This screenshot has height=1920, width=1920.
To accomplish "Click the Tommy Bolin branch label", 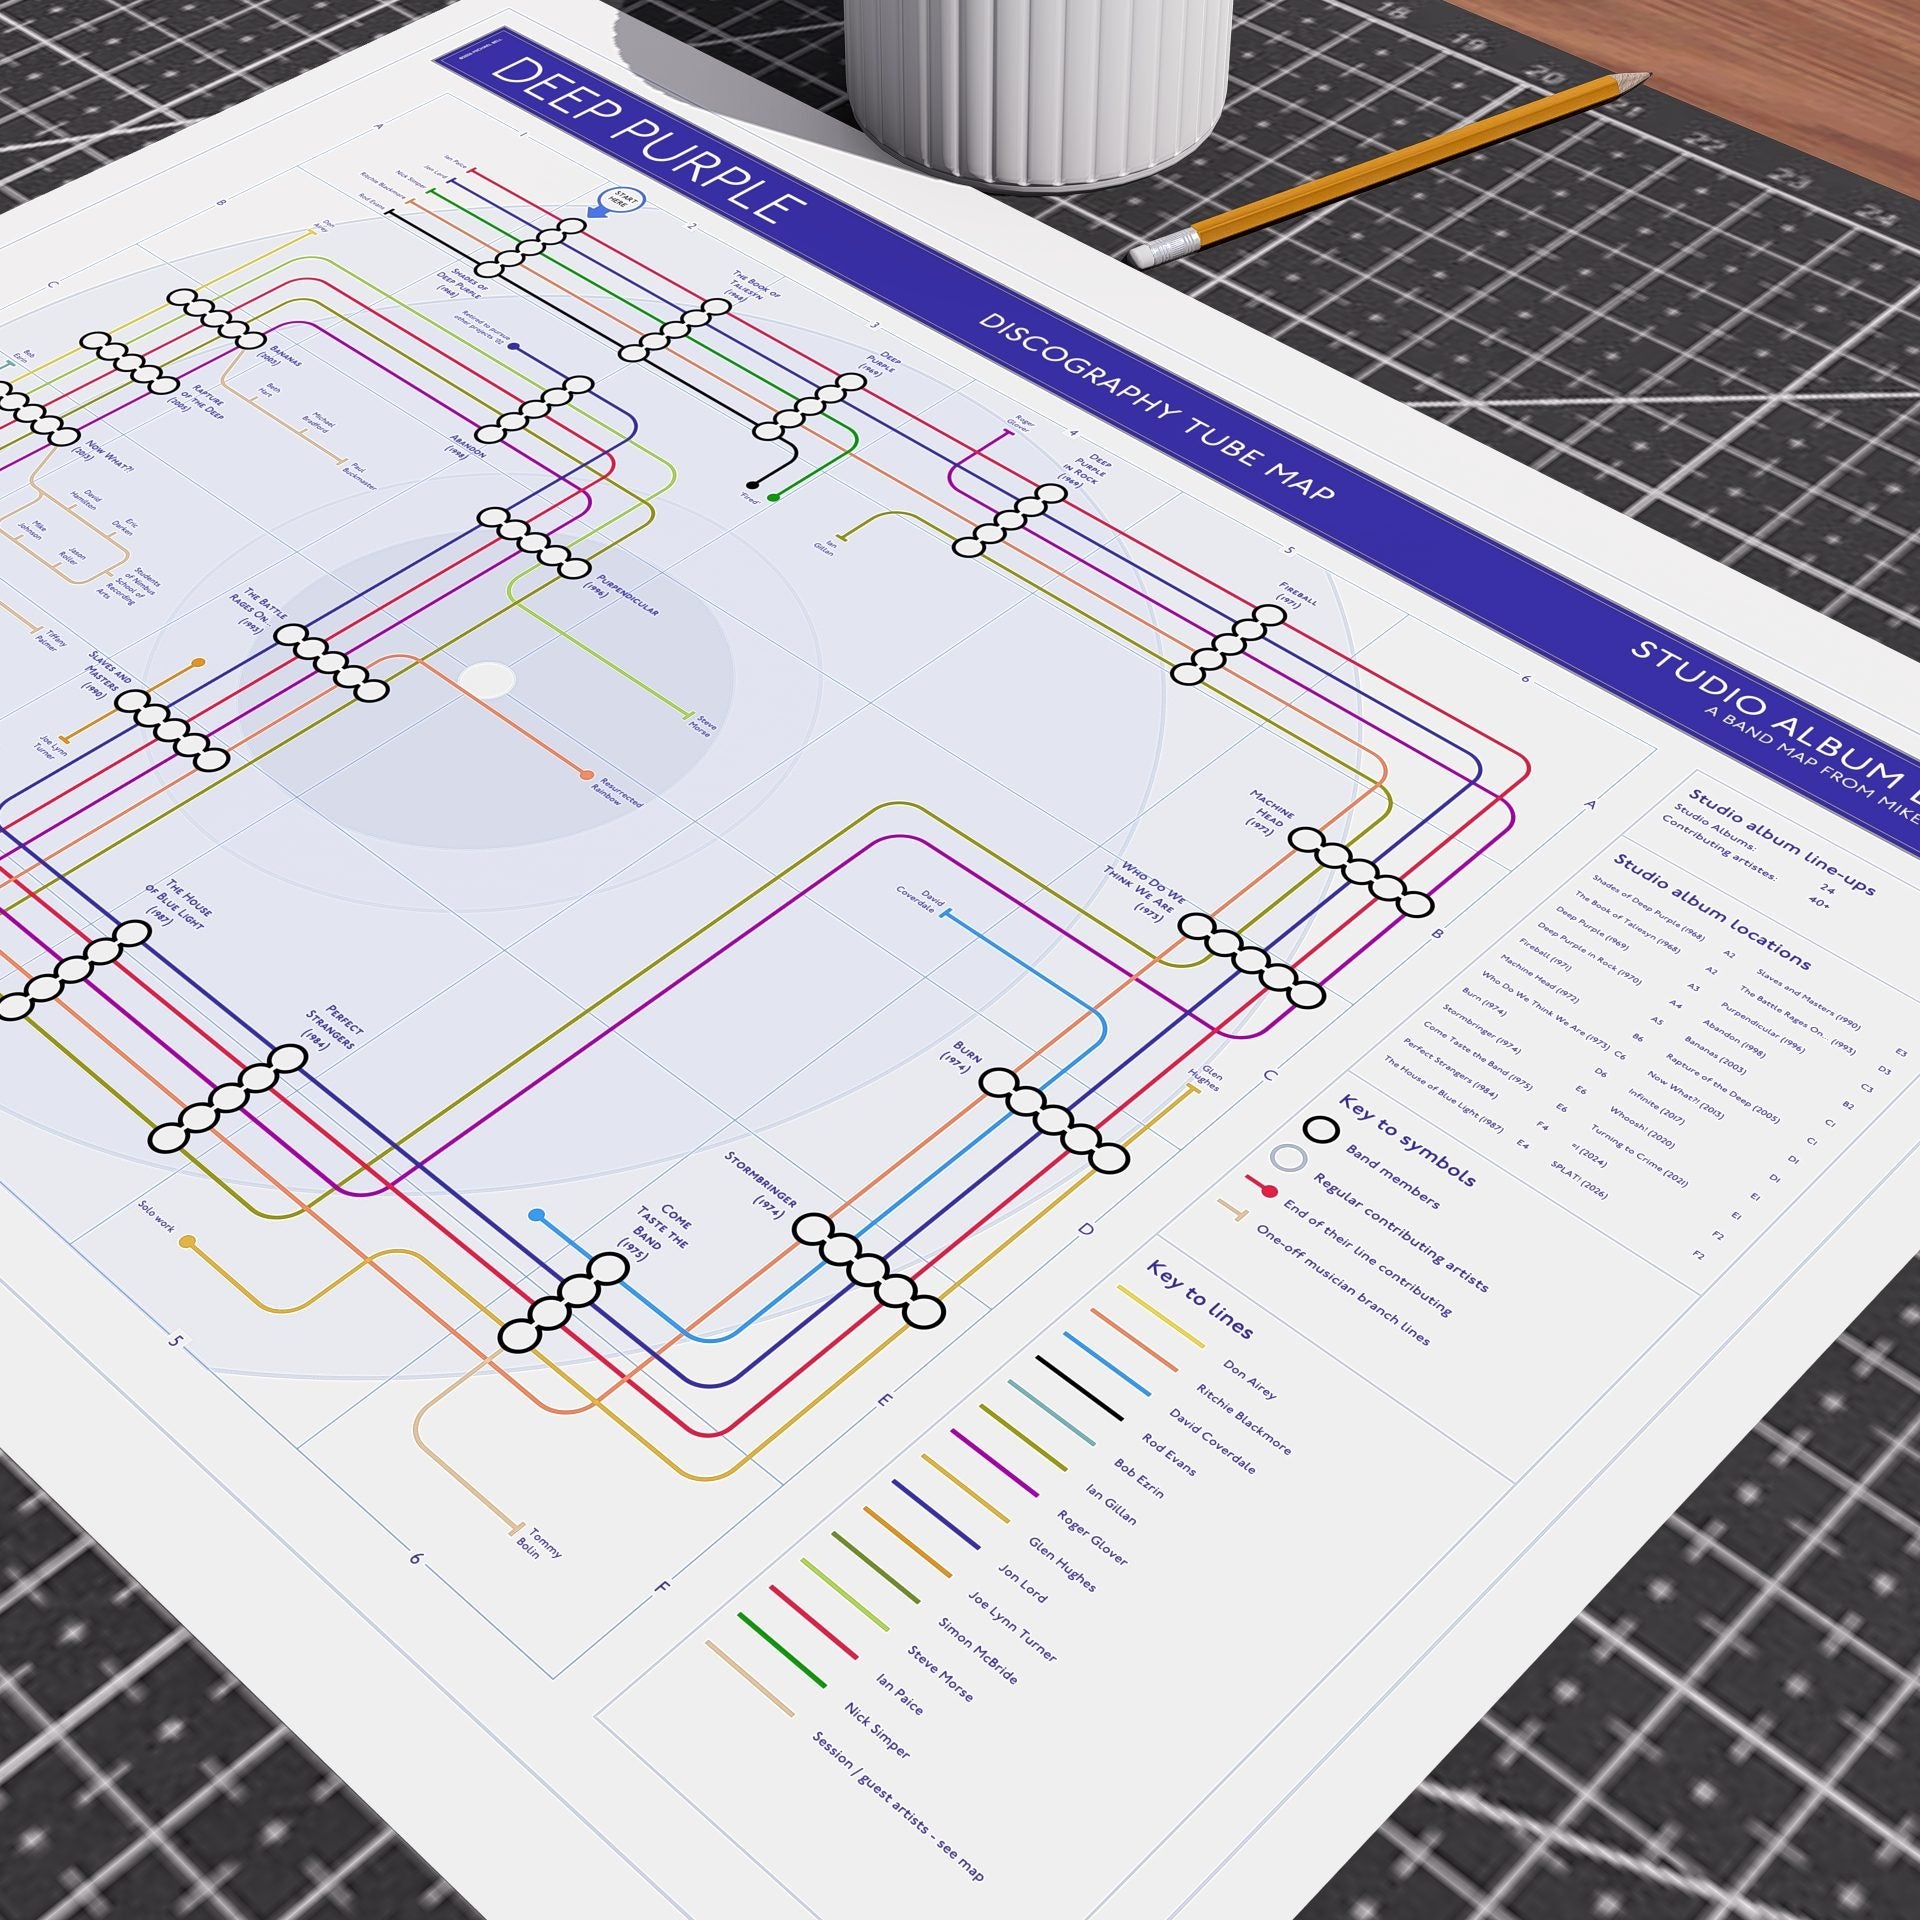I will tap(540, 1543).
